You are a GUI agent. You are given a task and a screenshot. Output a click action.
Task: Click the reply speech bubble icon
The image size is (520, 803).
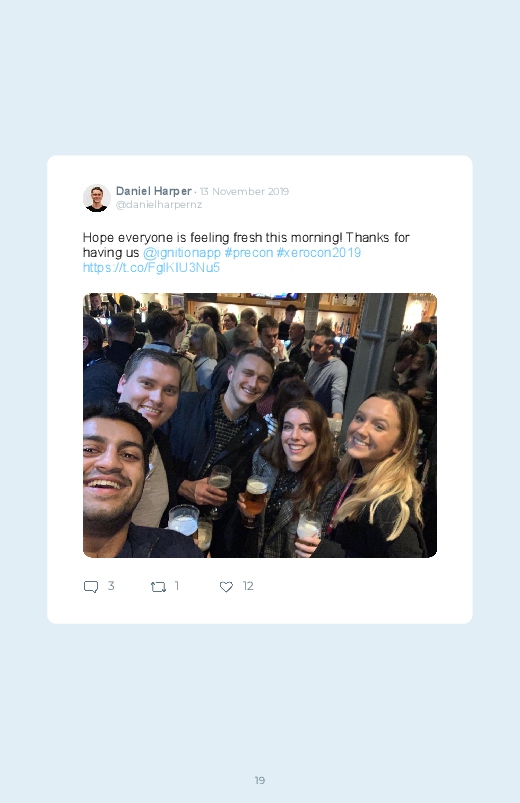(91, 587)
